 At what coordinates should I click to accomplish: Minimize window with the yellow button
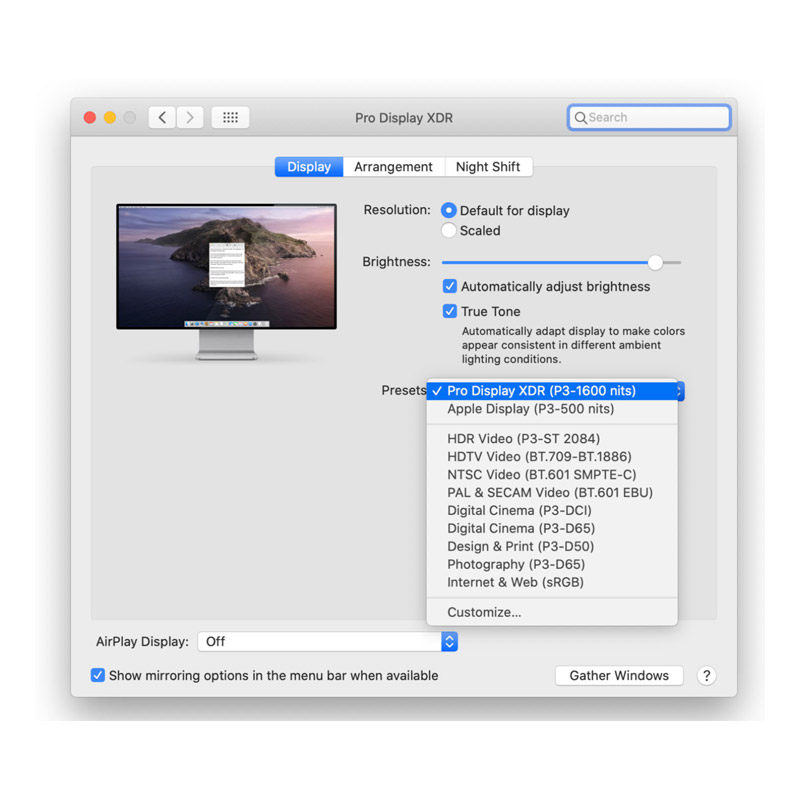pyautogui.click(x=110, y=118)
